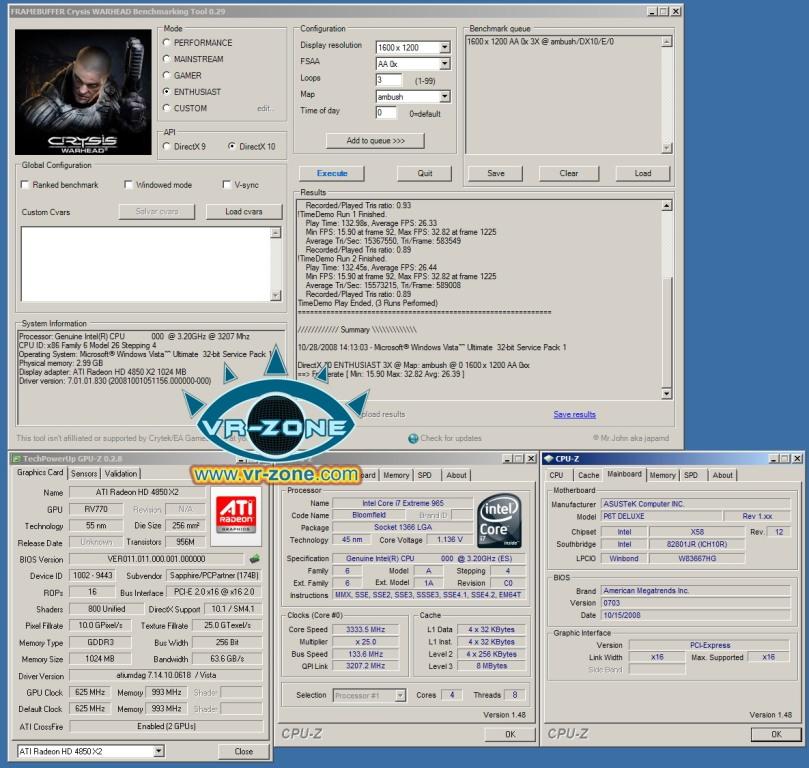The height and width of the screenshot is (768, 809).
Task: Open SPD tab in right CPU-Z window
Action: tap(691, 475)
